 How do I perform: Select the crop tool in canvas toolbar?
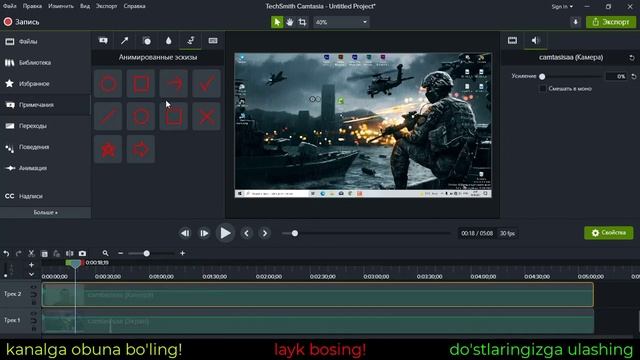(x=302, y=22)
